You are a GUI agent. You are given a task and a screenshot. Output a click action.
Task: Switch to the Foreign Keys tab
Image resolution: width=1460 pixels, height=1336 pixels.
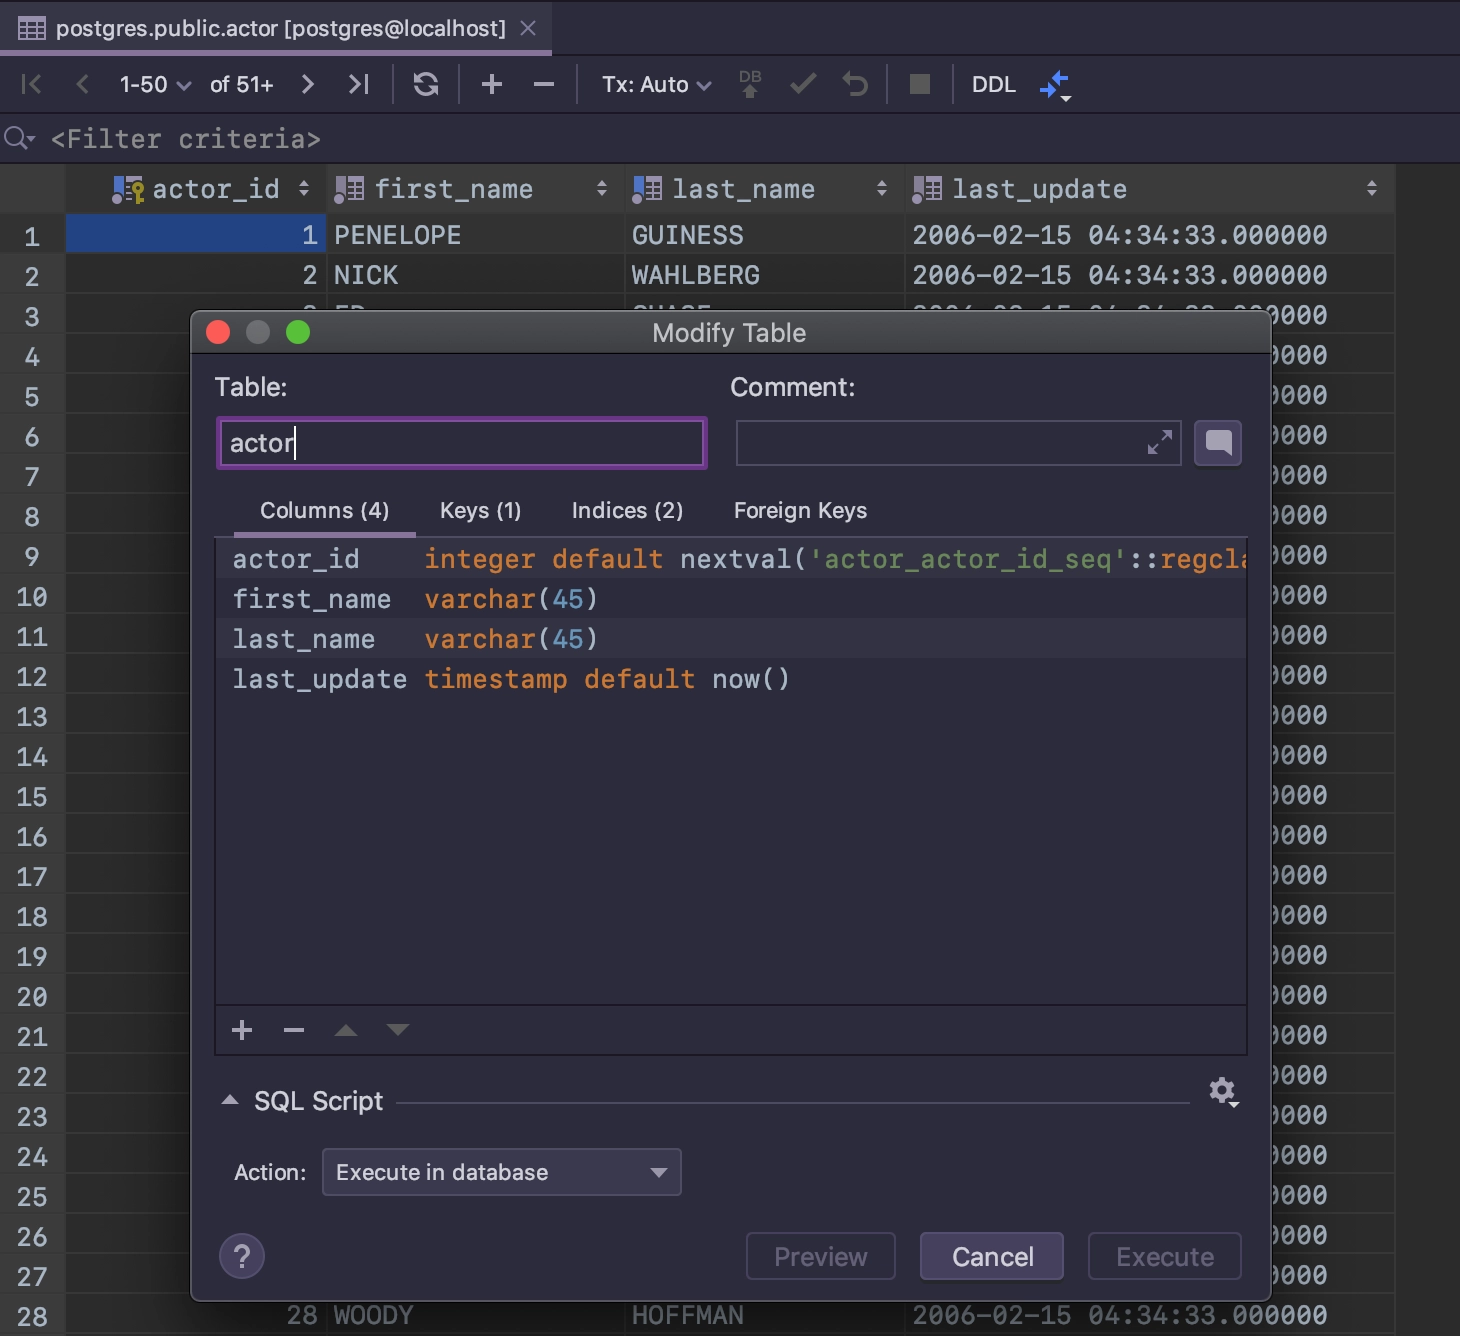(801, 511)
